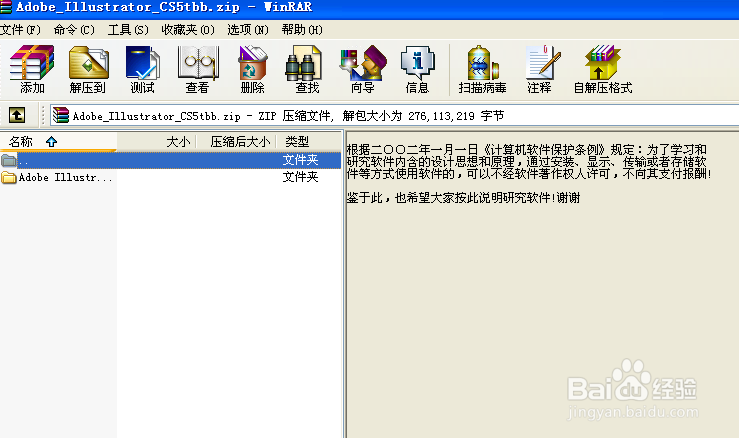The image size is (739, 438).
Task: Select the Adobe Illustr... folder name
Action: pyautogui.click(x=66, y=178)
